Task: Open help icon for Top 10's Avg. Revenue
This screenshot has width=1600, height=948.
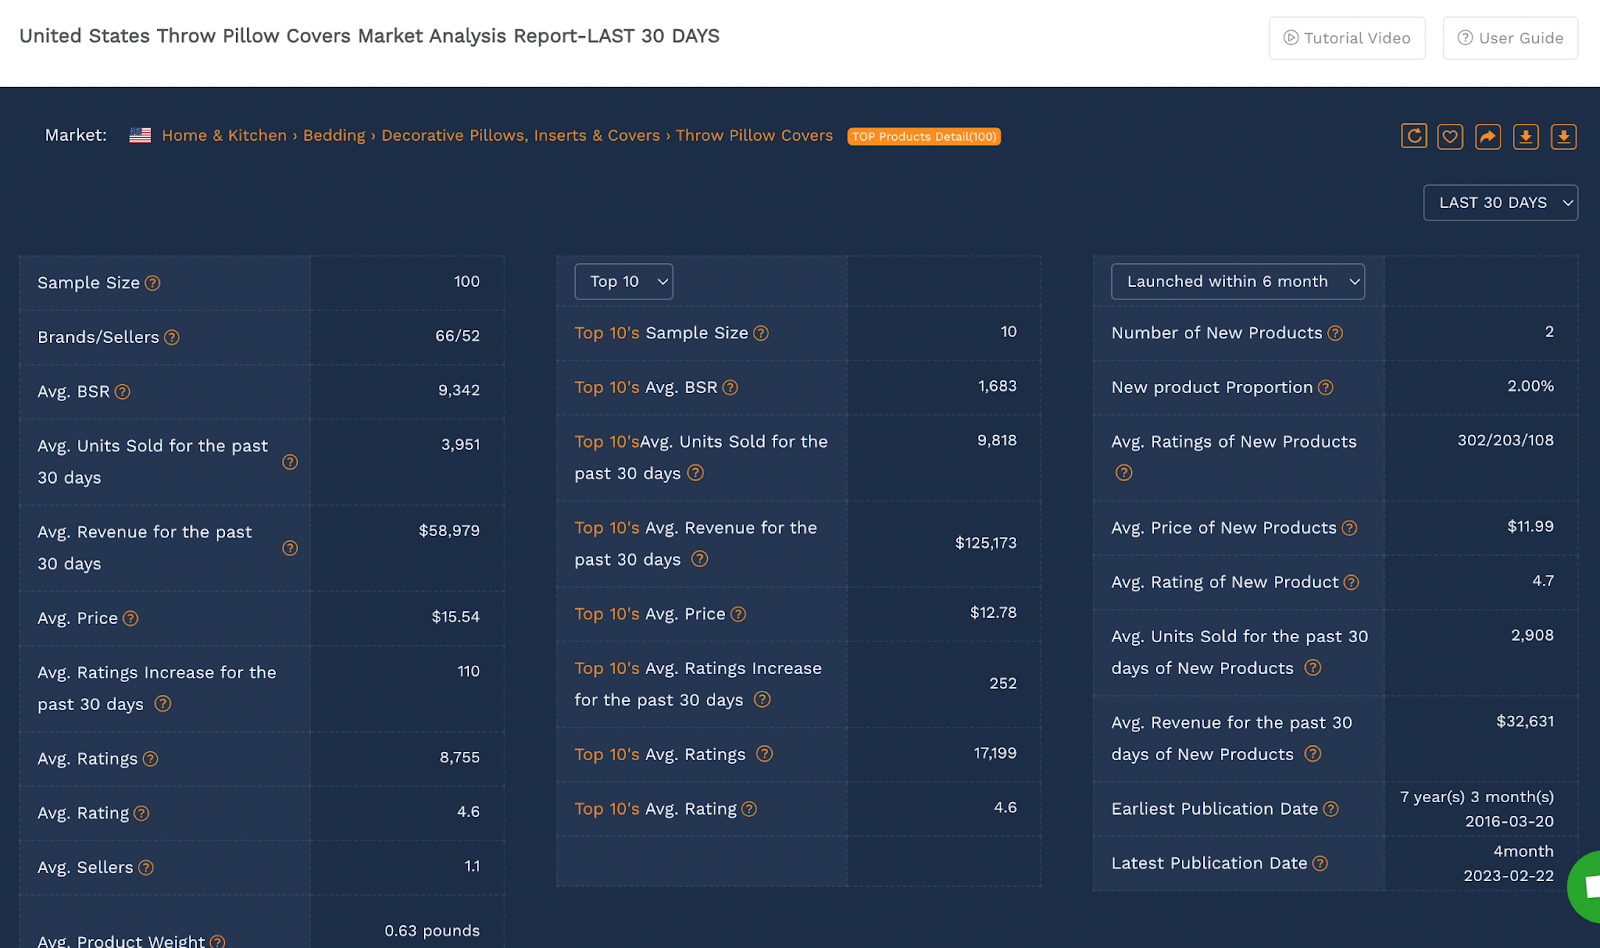Action: (700, 559)
